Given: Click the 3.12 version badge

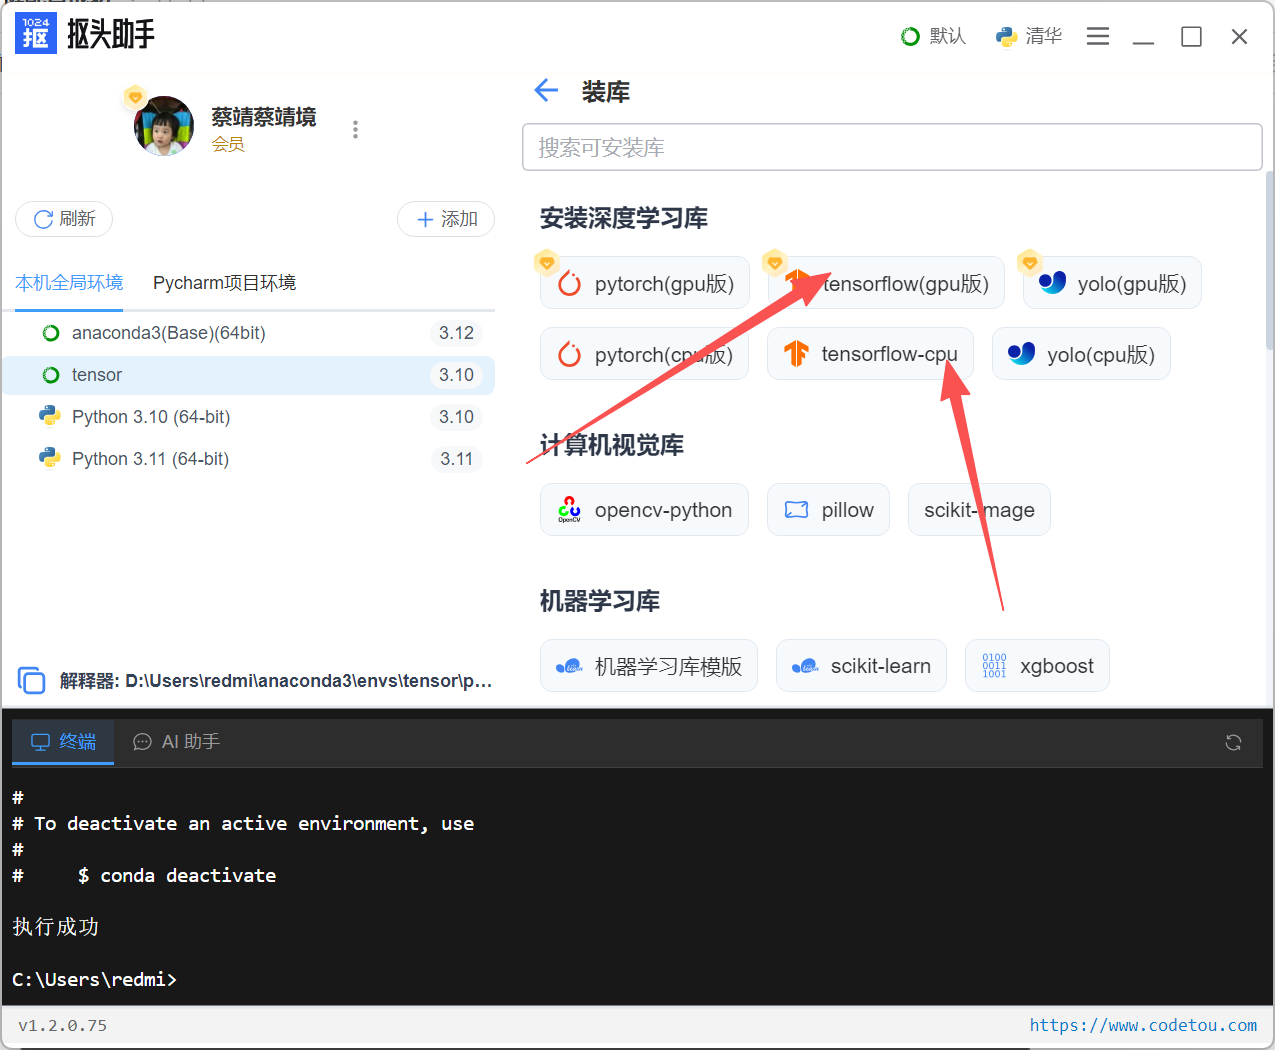Looking at the screenshot, I should [x=456, y=333].
